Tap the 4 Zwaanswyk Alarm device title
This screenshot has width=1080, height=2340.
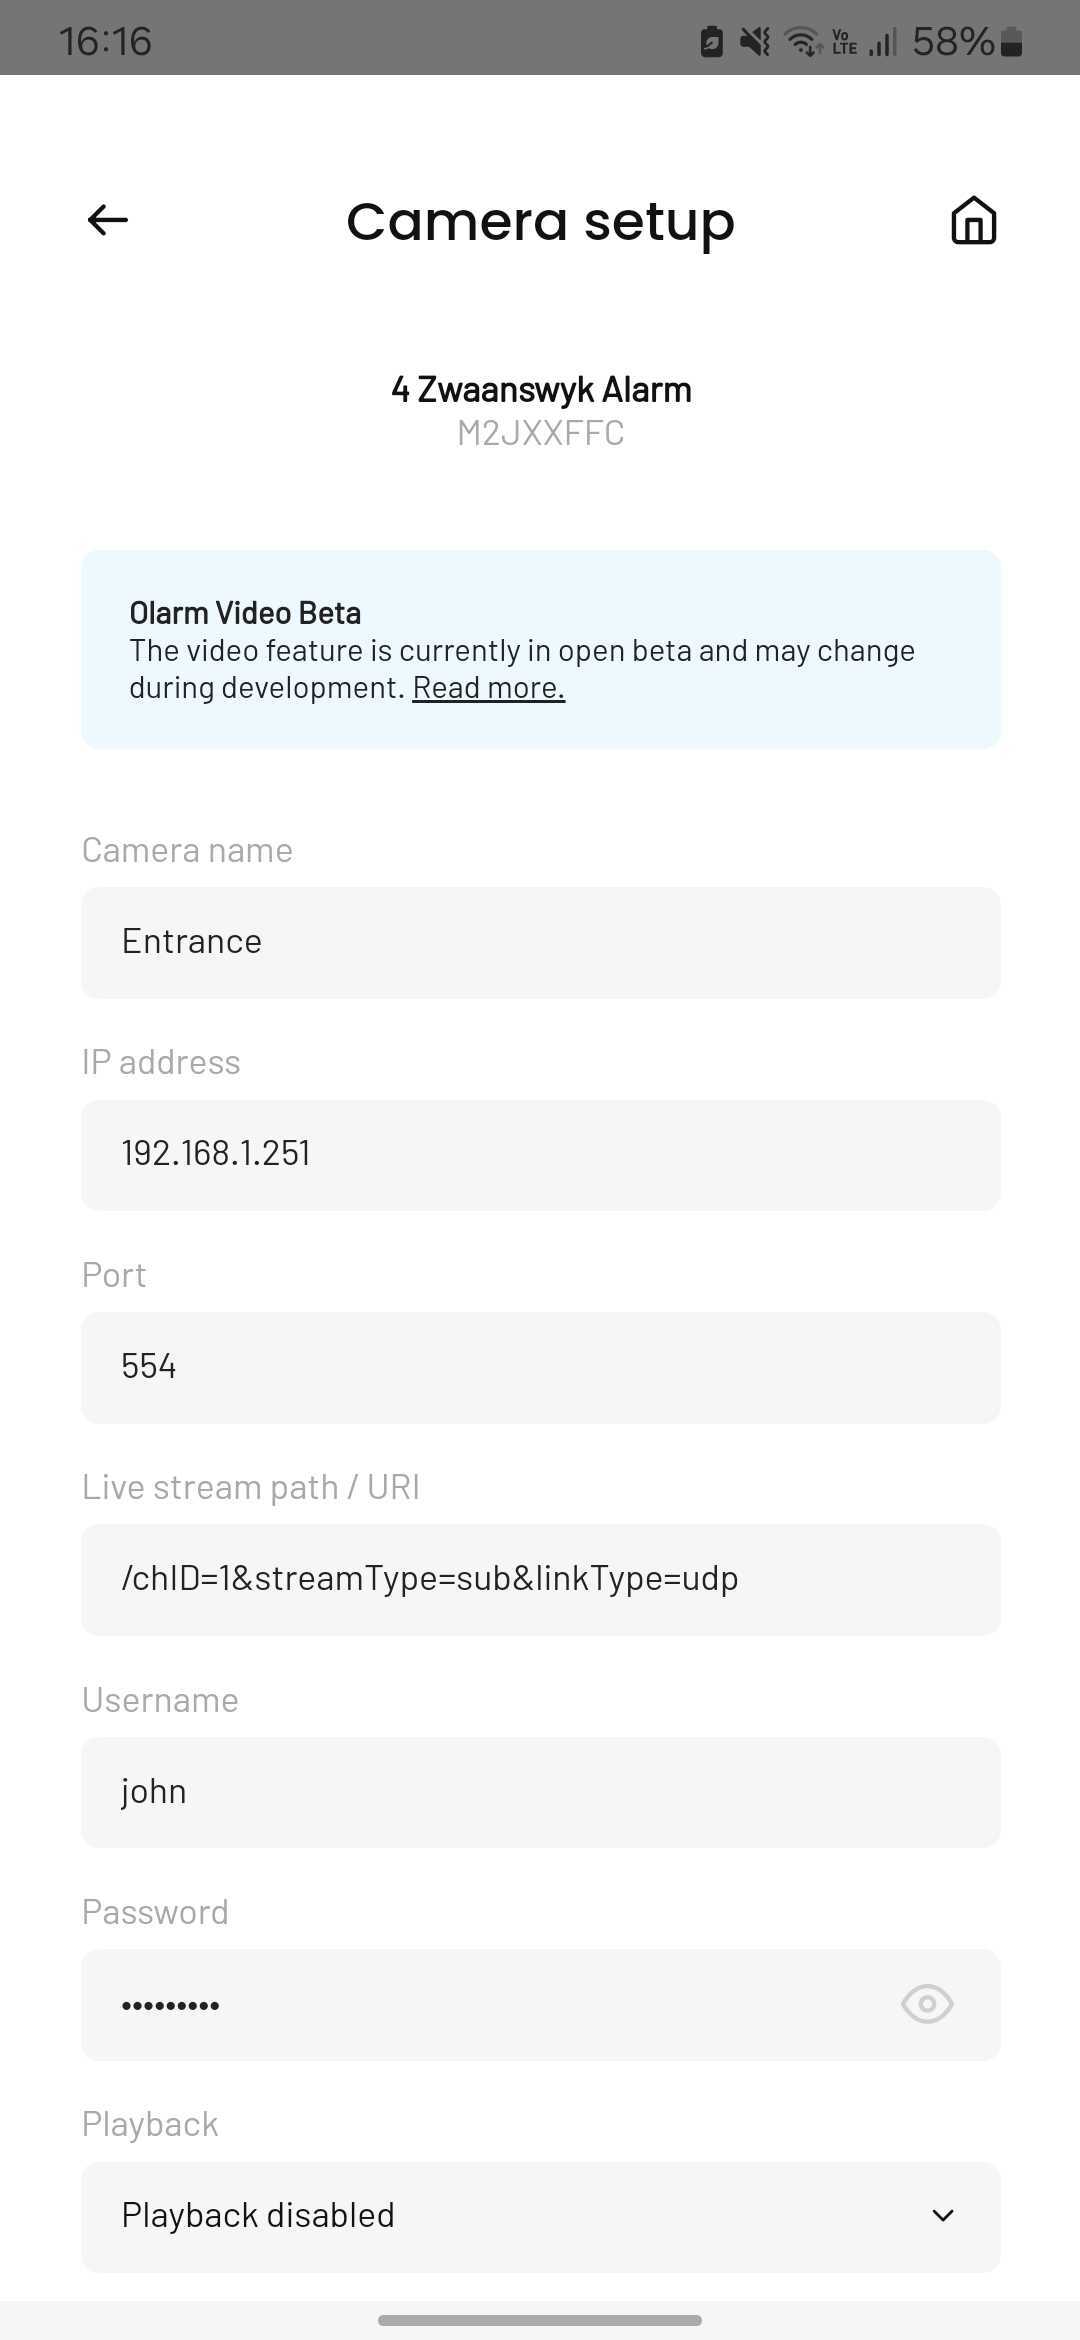tap(541, 389)
